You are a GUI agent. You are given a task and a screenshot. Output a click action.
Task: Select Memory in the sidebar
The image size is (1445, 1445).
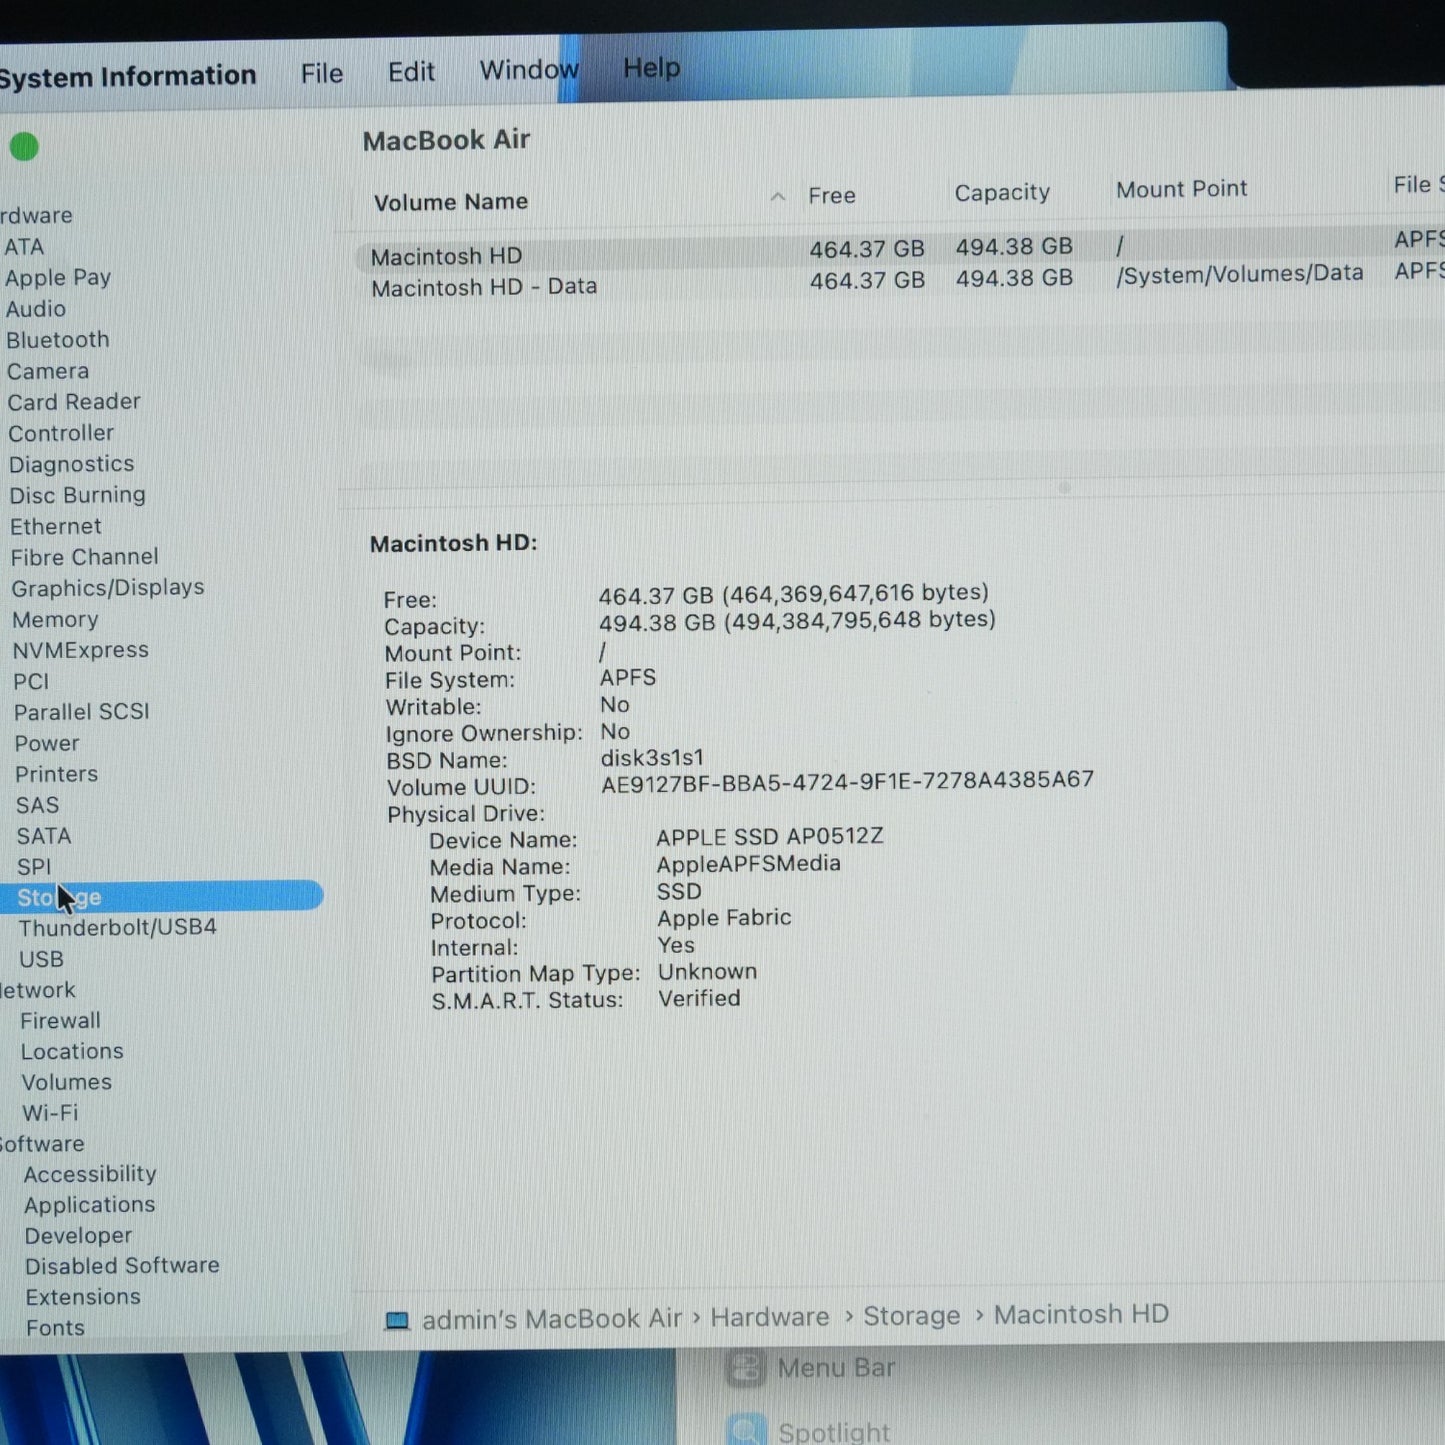click(x=56, y=620)
